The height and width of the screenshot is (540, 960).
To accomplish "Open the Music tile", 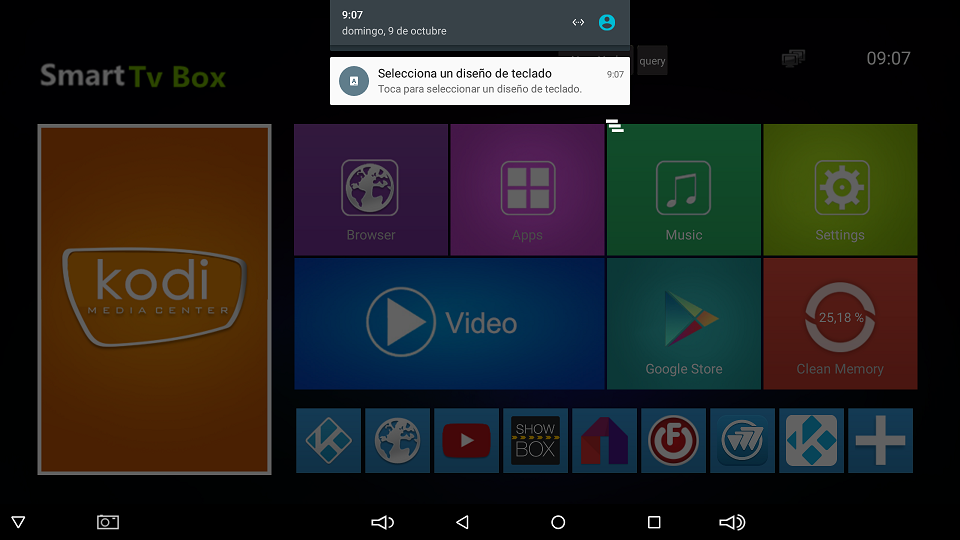I will [684, 190].
